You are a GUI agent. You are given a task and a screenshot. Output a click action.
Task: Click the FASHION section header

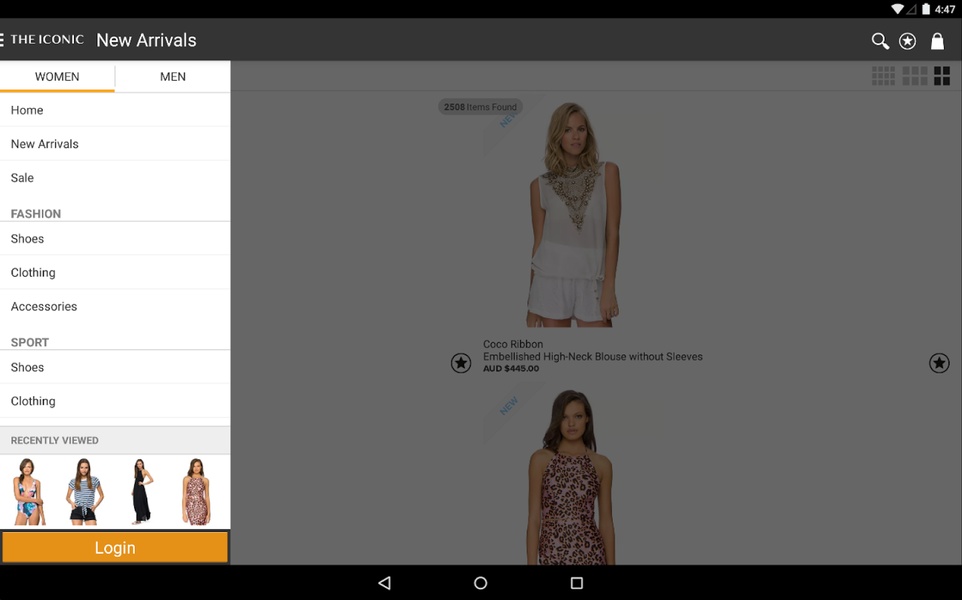(36, 213)
